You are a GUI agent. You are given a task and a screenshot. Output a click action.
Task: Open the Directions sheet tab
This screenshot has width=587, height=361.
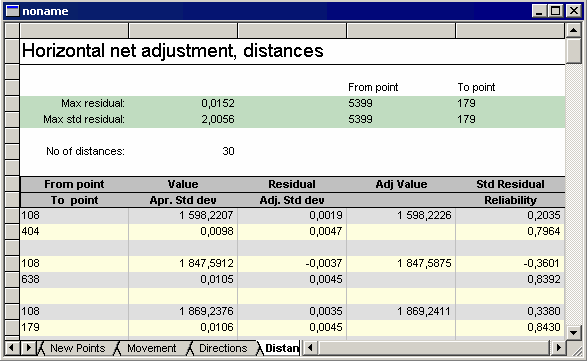(x=223, y=348)
